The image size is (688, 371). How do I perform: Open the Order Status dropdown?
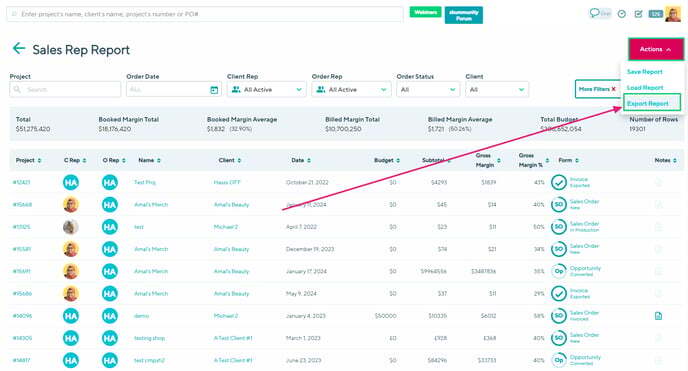pos(428,89)
